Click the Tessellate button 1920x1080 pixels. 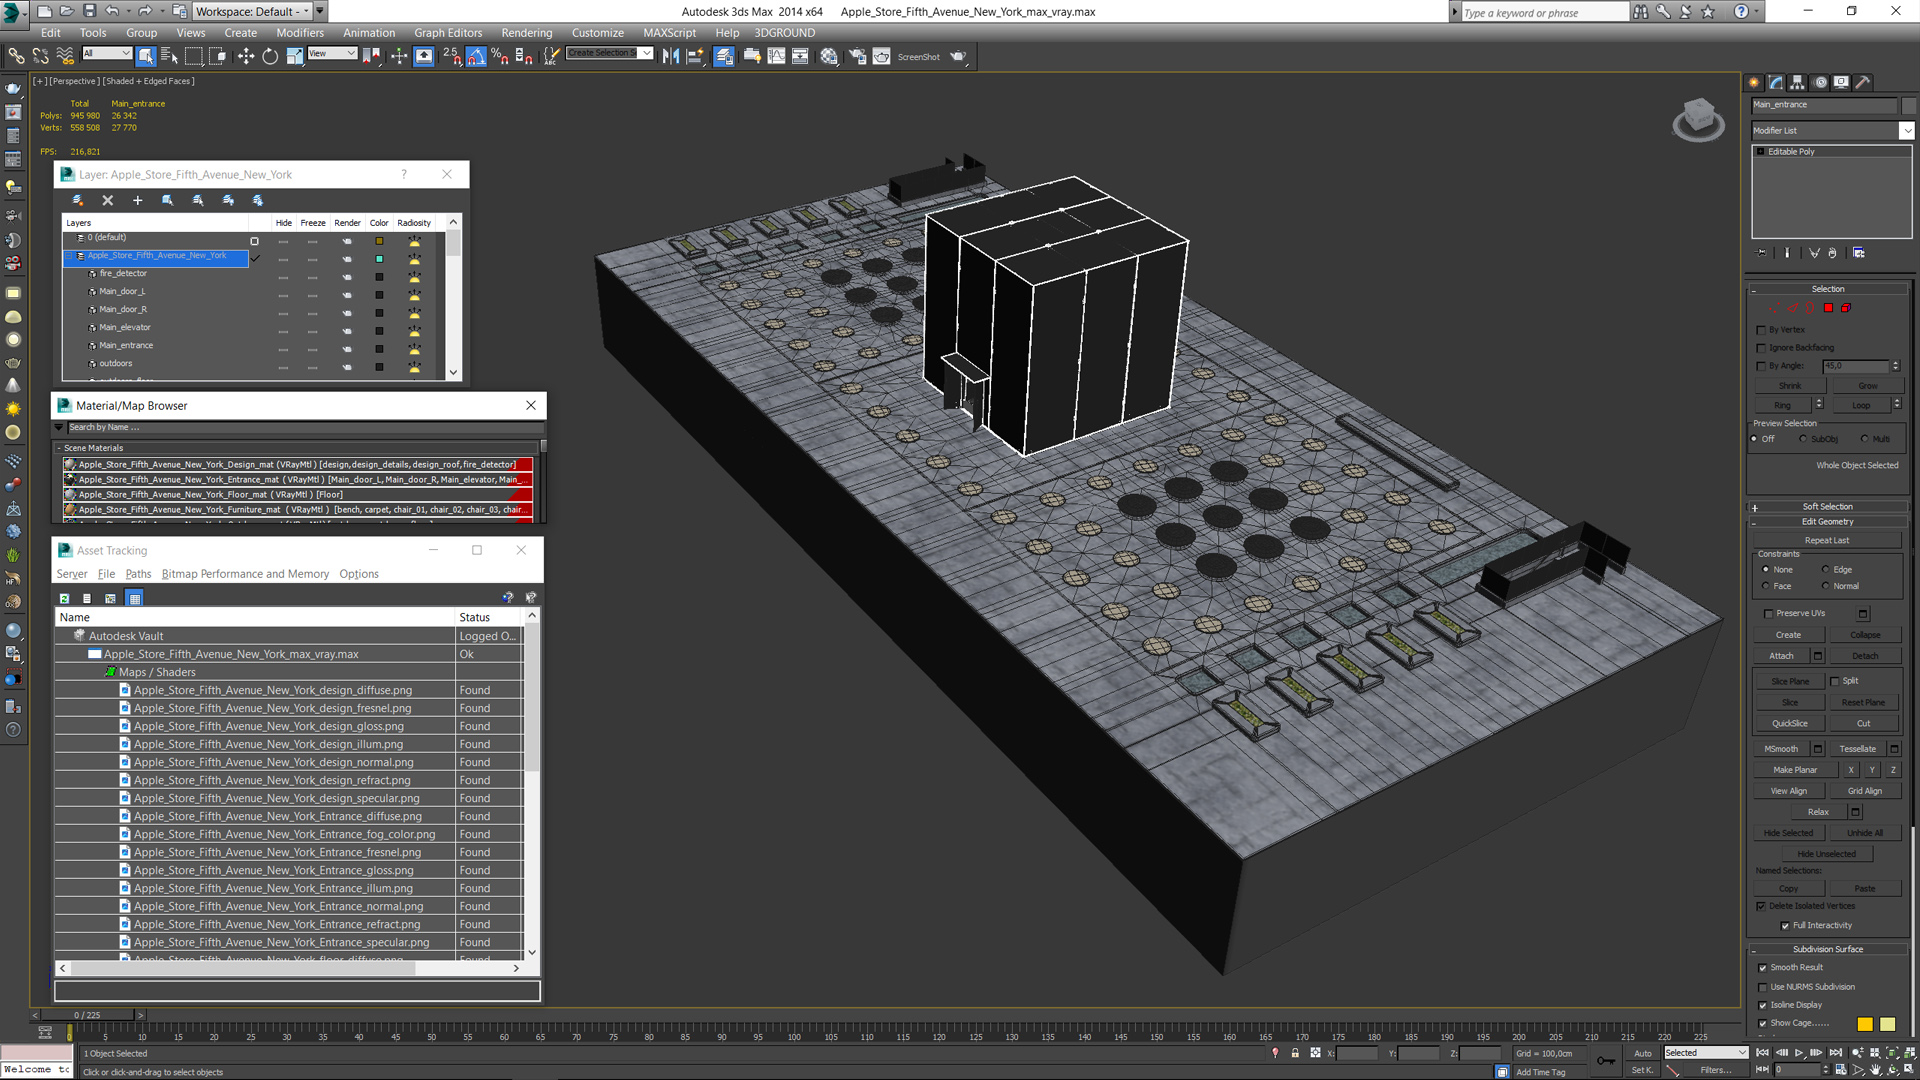tap(1857, 749)
